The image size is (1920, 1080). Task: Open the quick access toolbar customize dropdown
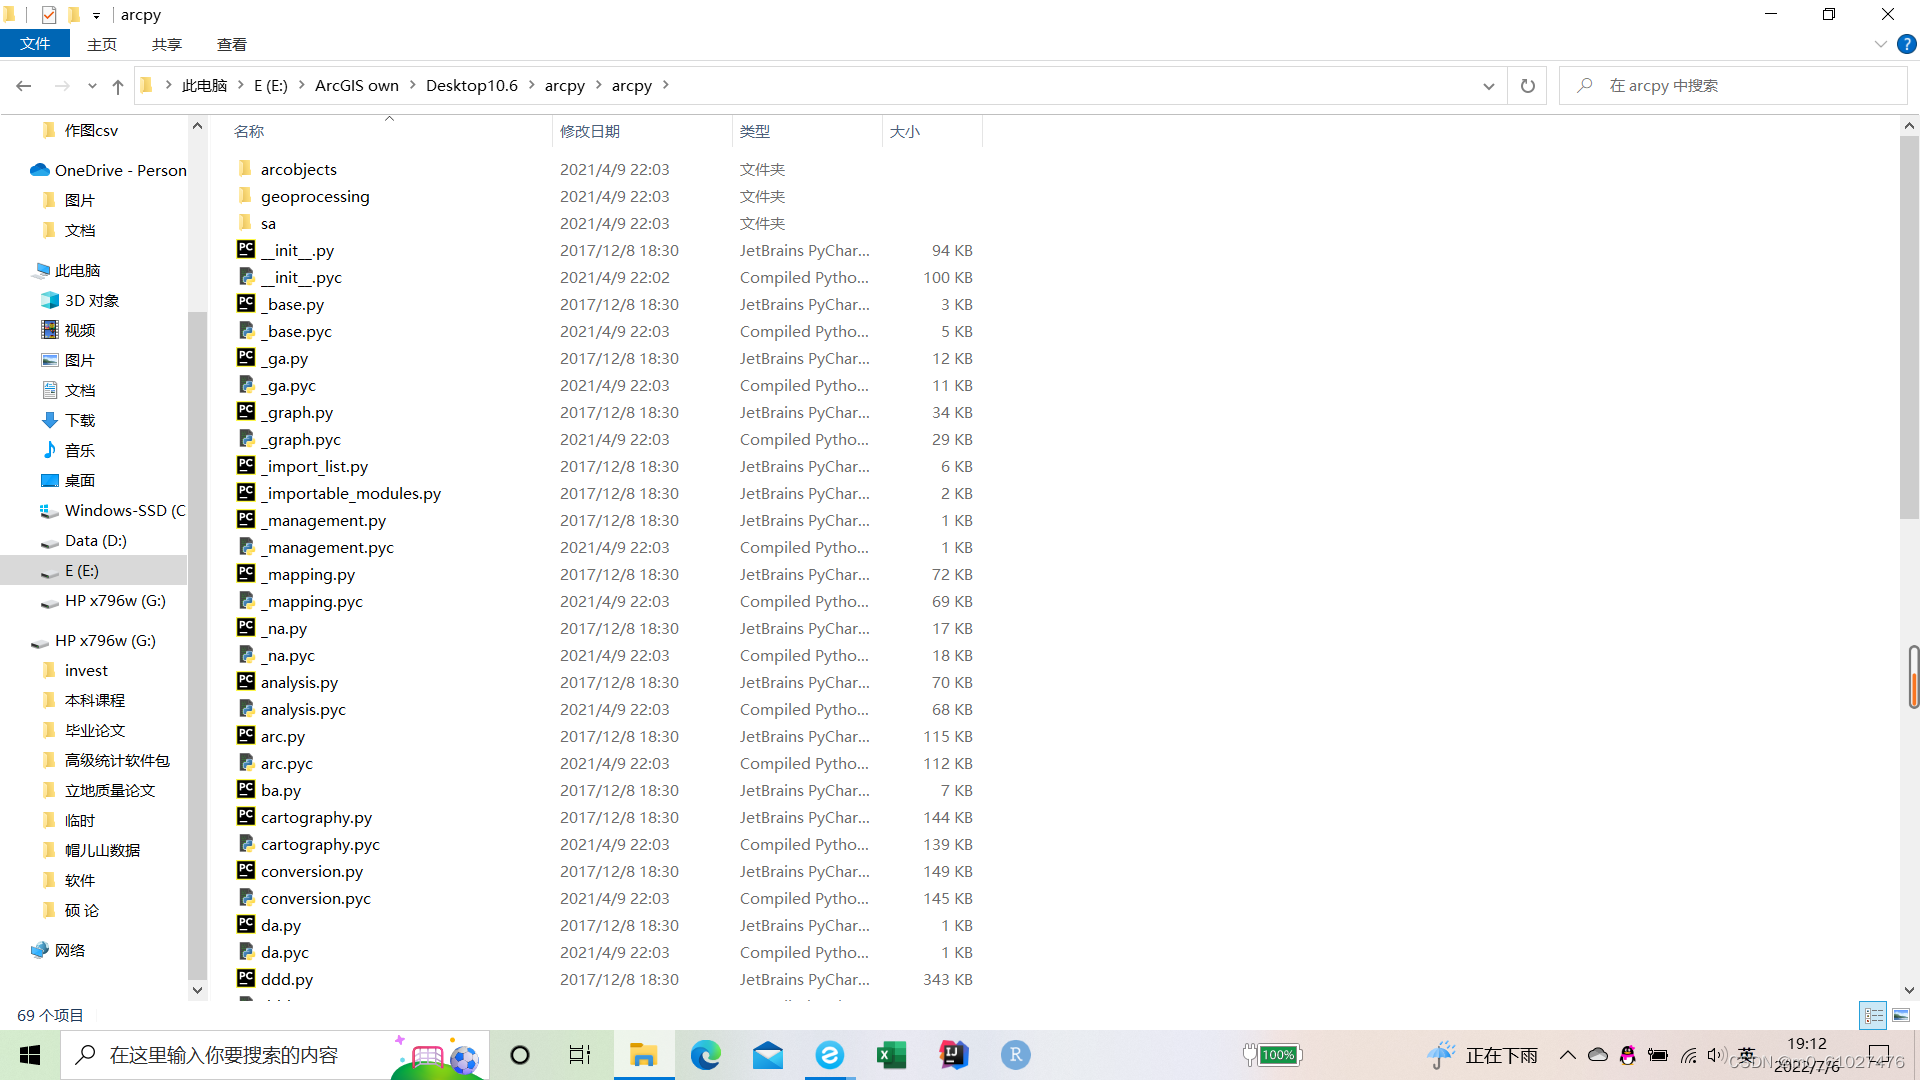click(96, 14)
